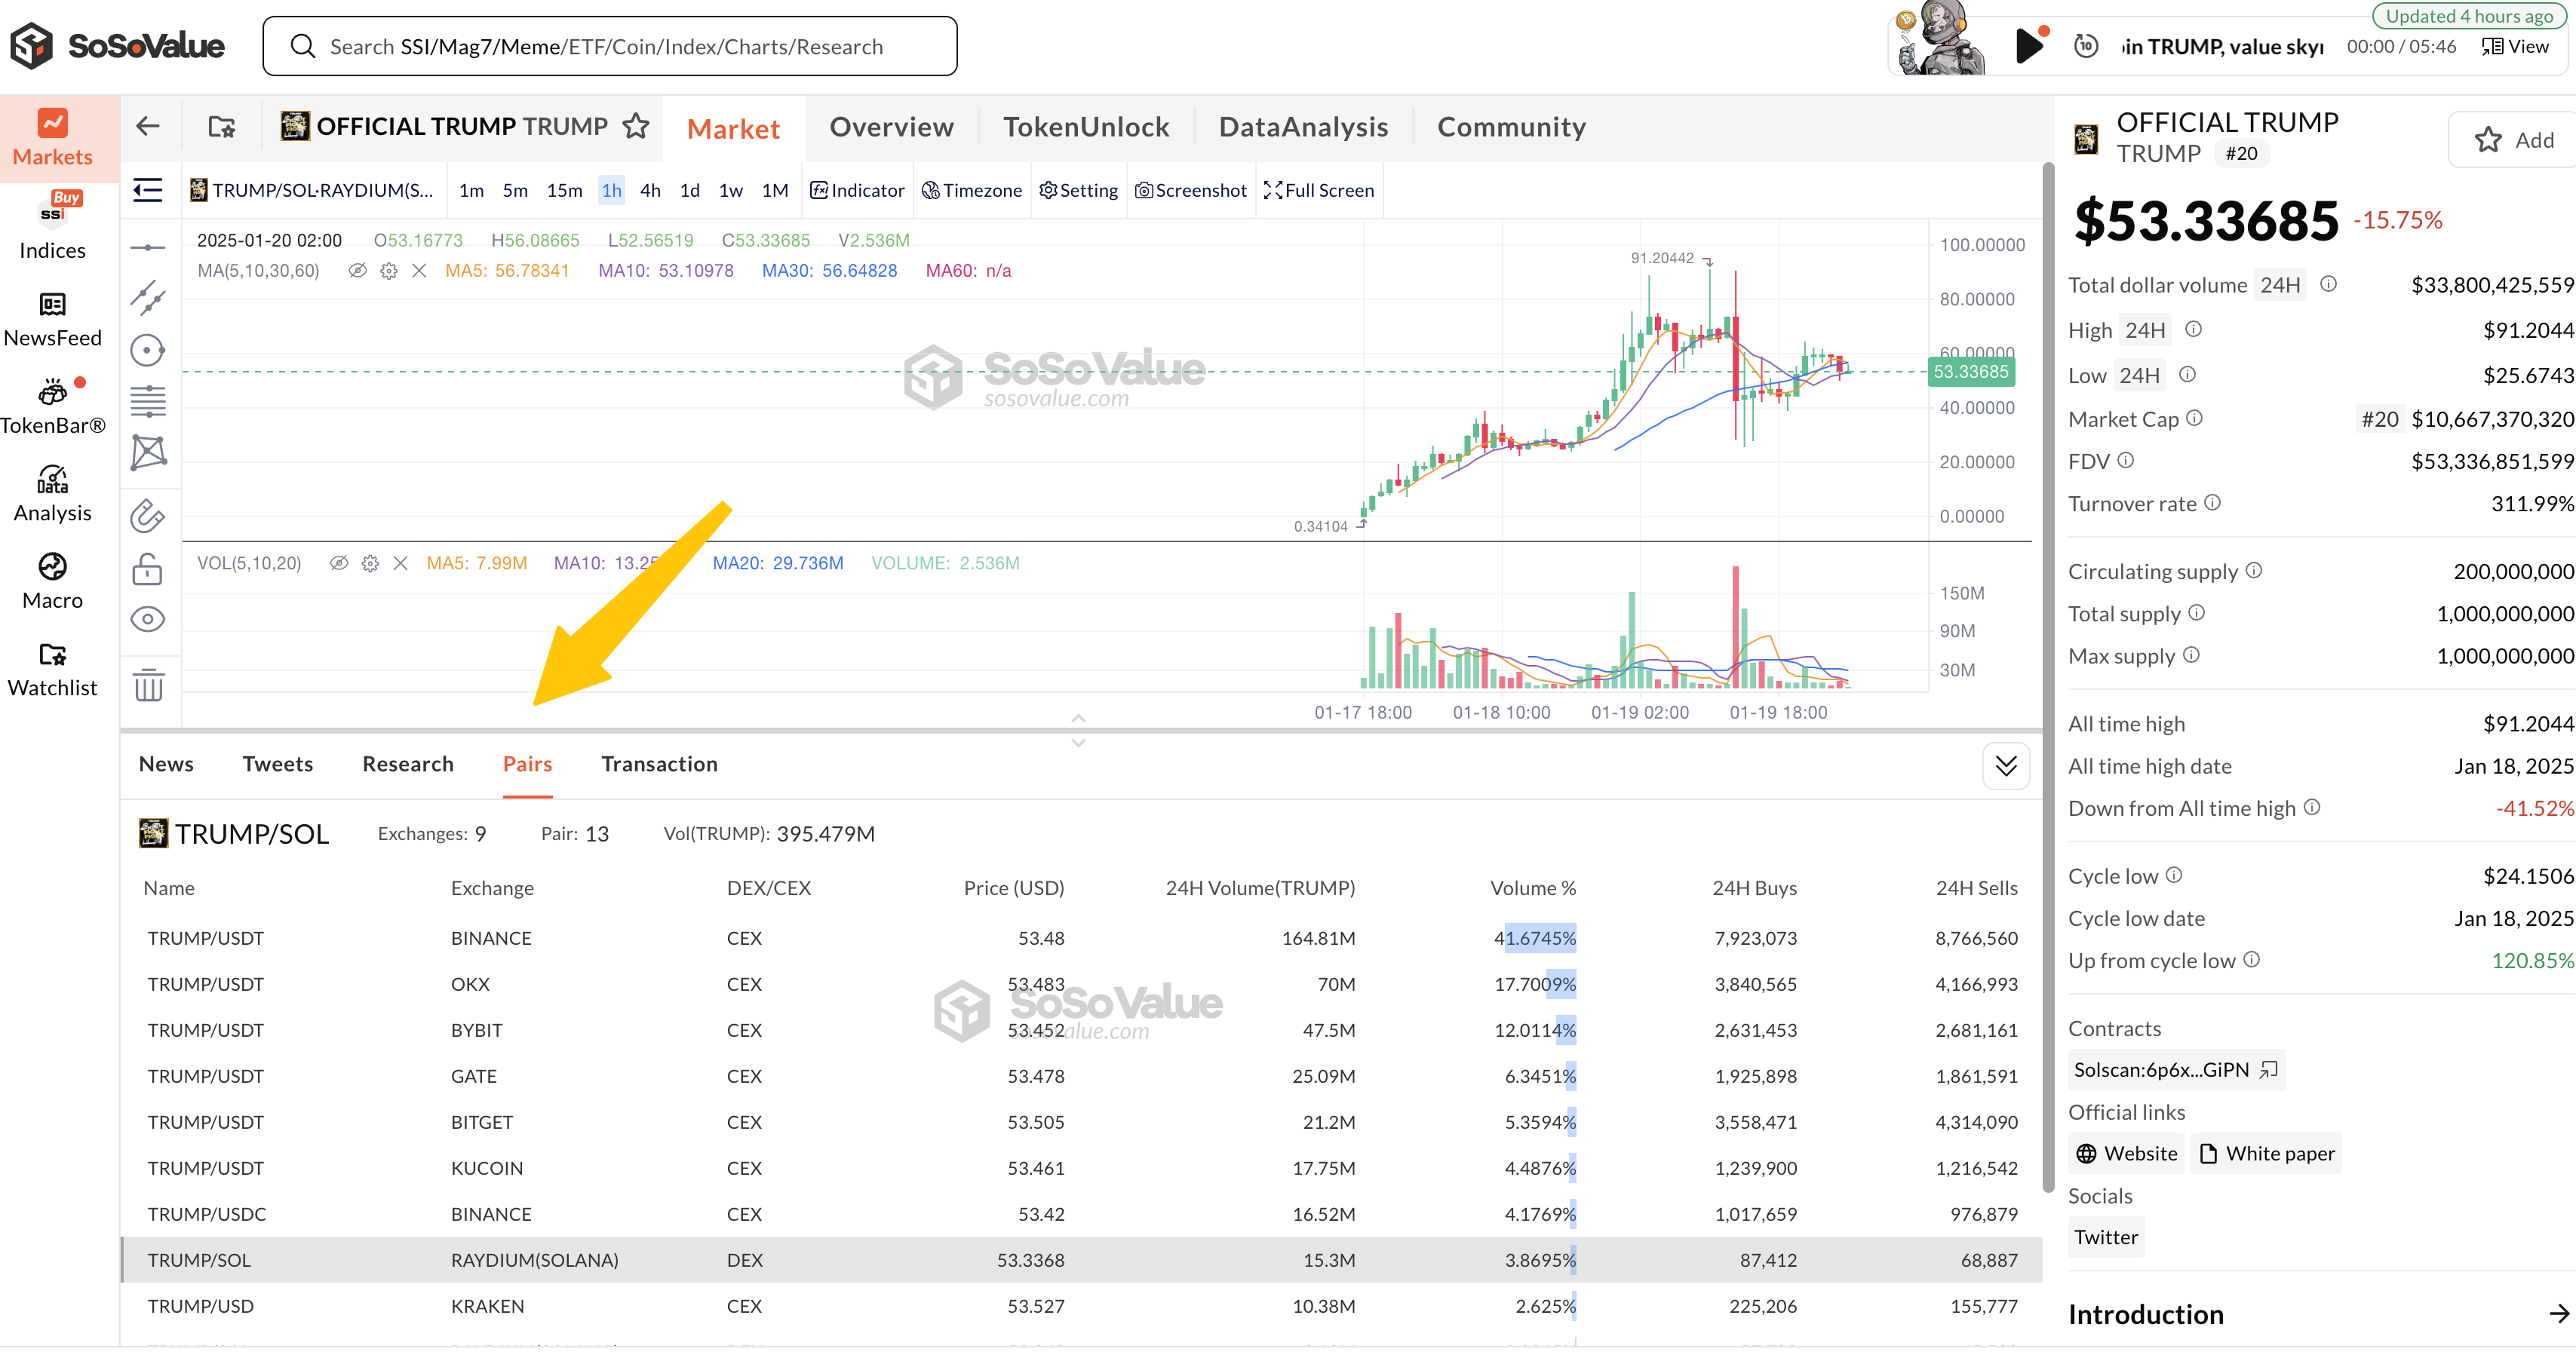Screen dimensions: 2576x1352
Task: Toggle show/hide all drawings eye icon
Action: pos(148,619)
